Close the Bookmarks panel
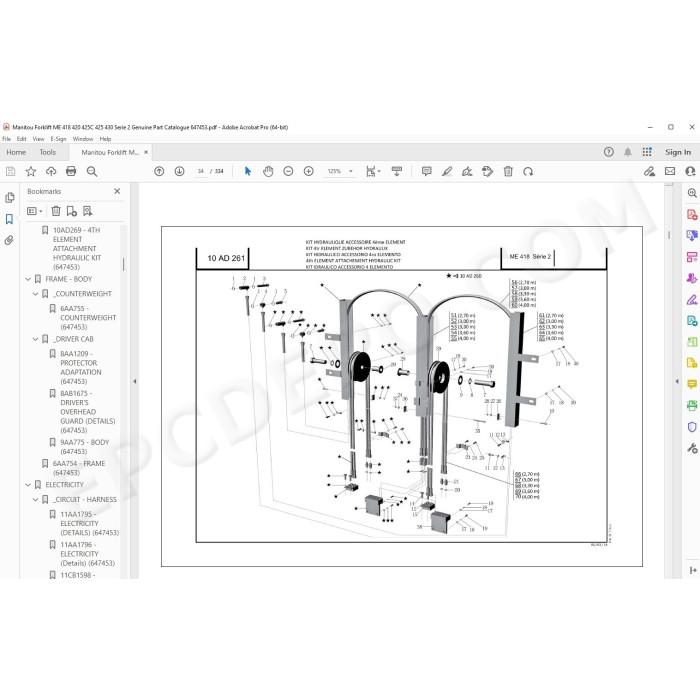This screenshot has height=700, width=700. 117,191
